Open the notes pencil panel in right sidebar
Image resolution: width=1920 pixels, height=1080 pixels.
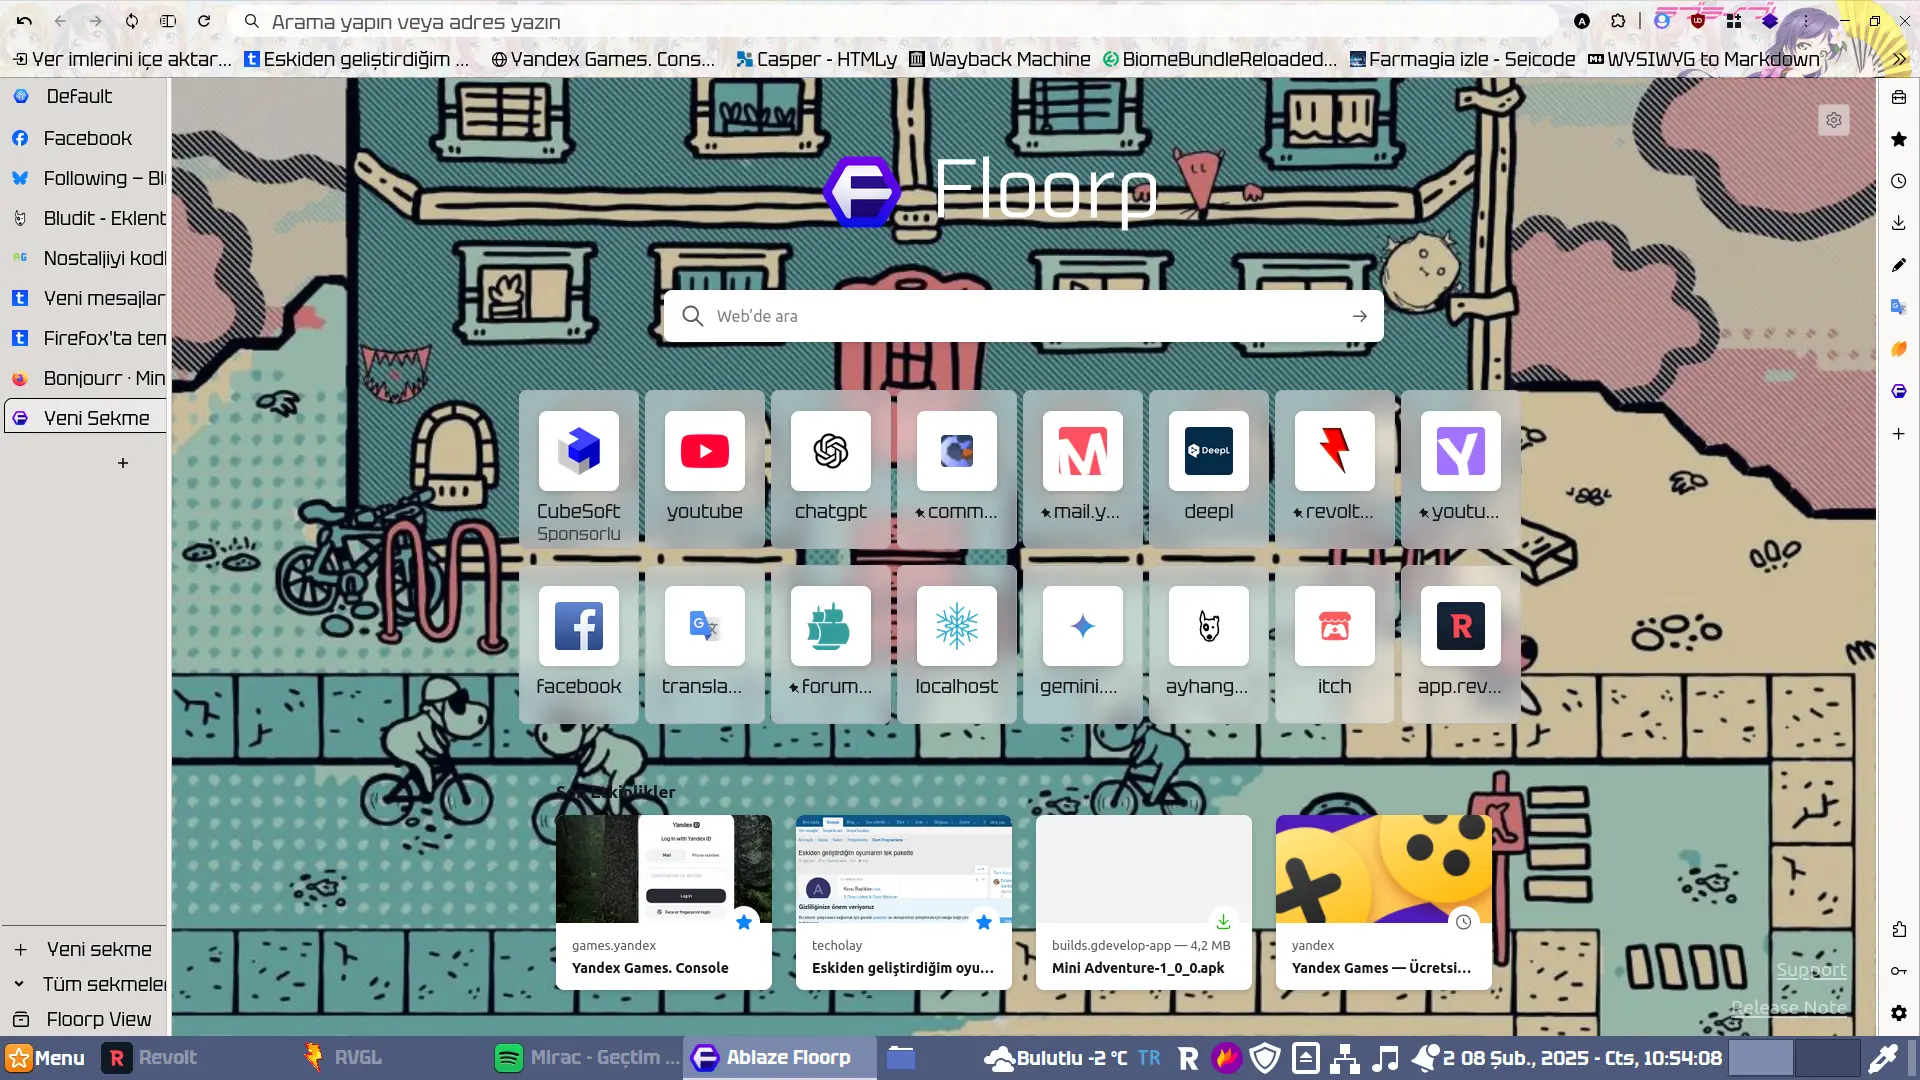pos(1899,265)
